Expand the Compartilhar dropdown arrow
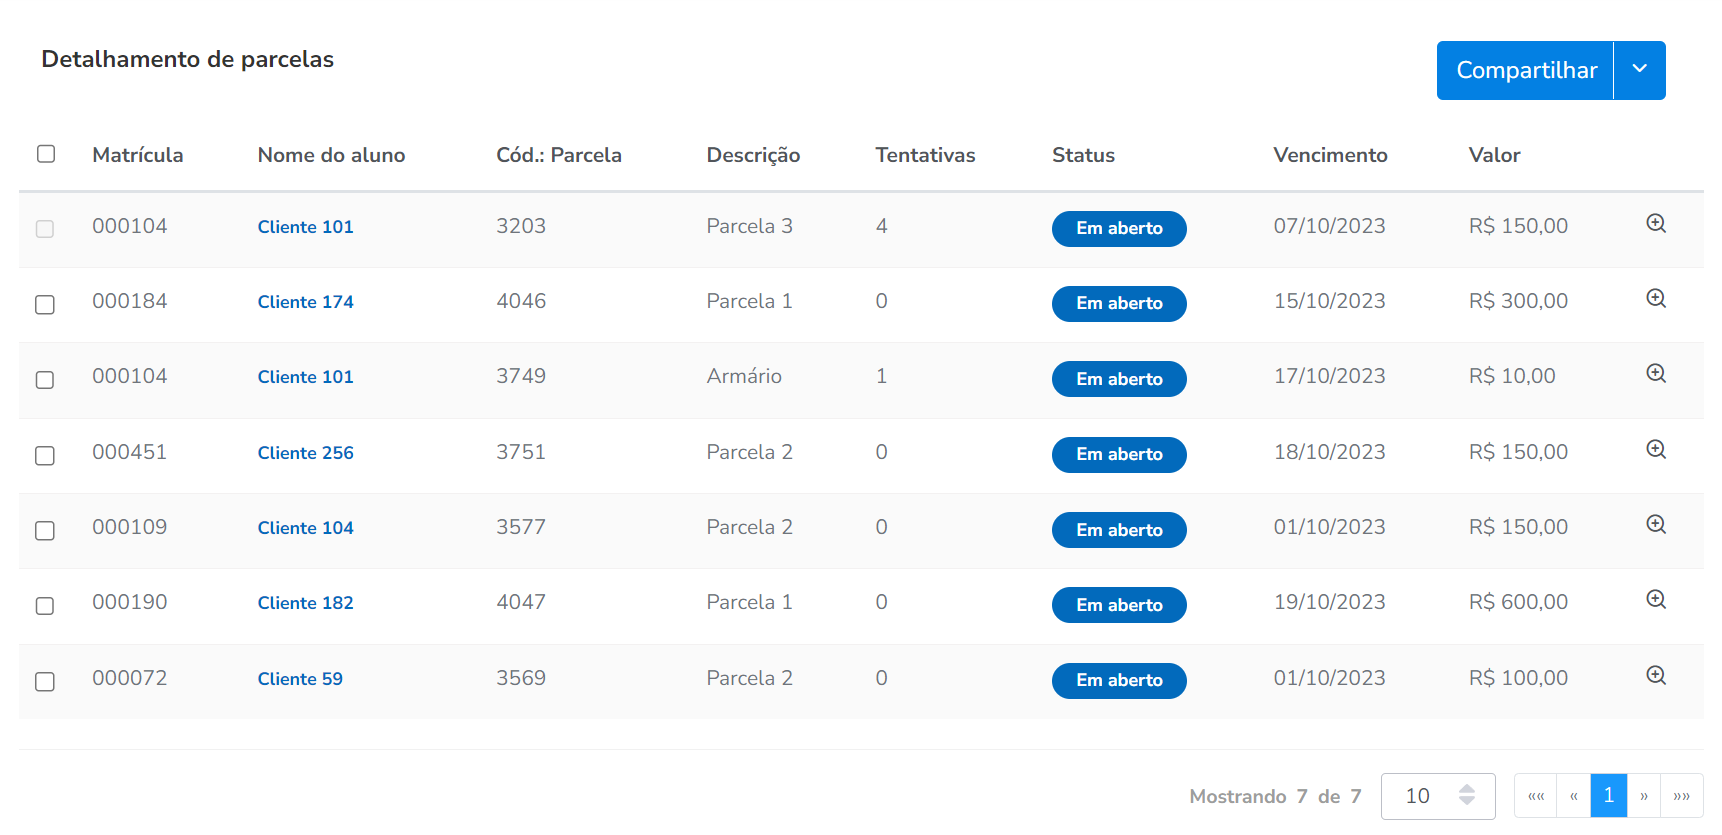This screenshot has width=1722, height=835. (x=1640, y=70)
